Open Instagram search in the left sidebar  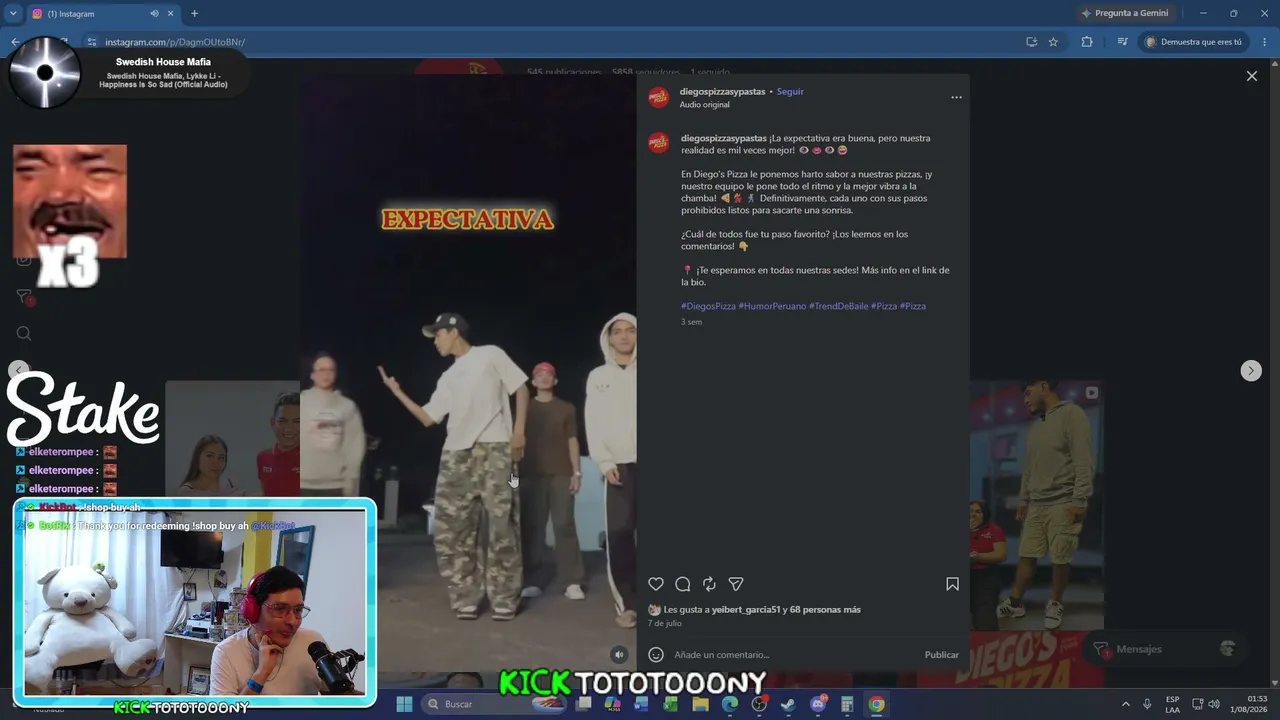[24, 334]
